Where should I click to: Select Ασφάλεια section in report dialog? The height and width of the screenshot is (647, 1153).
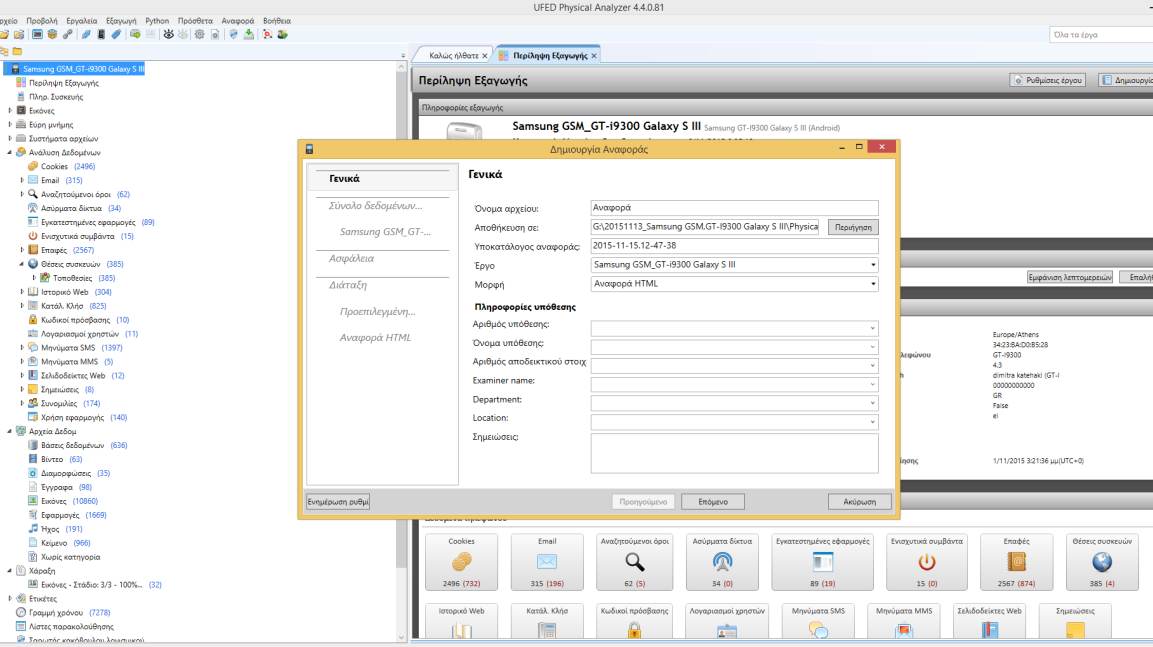[x=351, y=258]
